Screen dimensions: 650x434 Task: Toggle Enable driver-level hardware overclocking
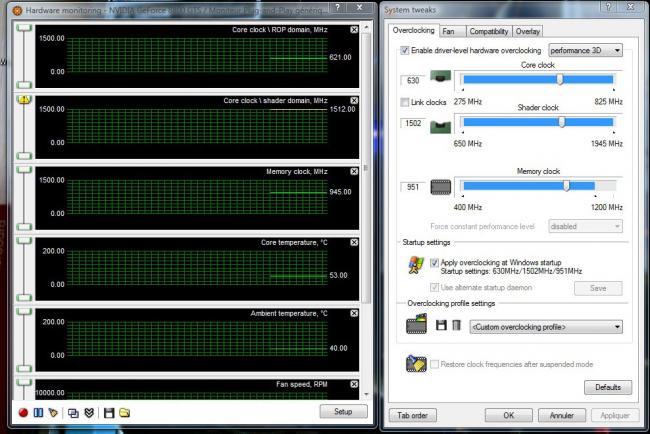click(x=405, y=51)
